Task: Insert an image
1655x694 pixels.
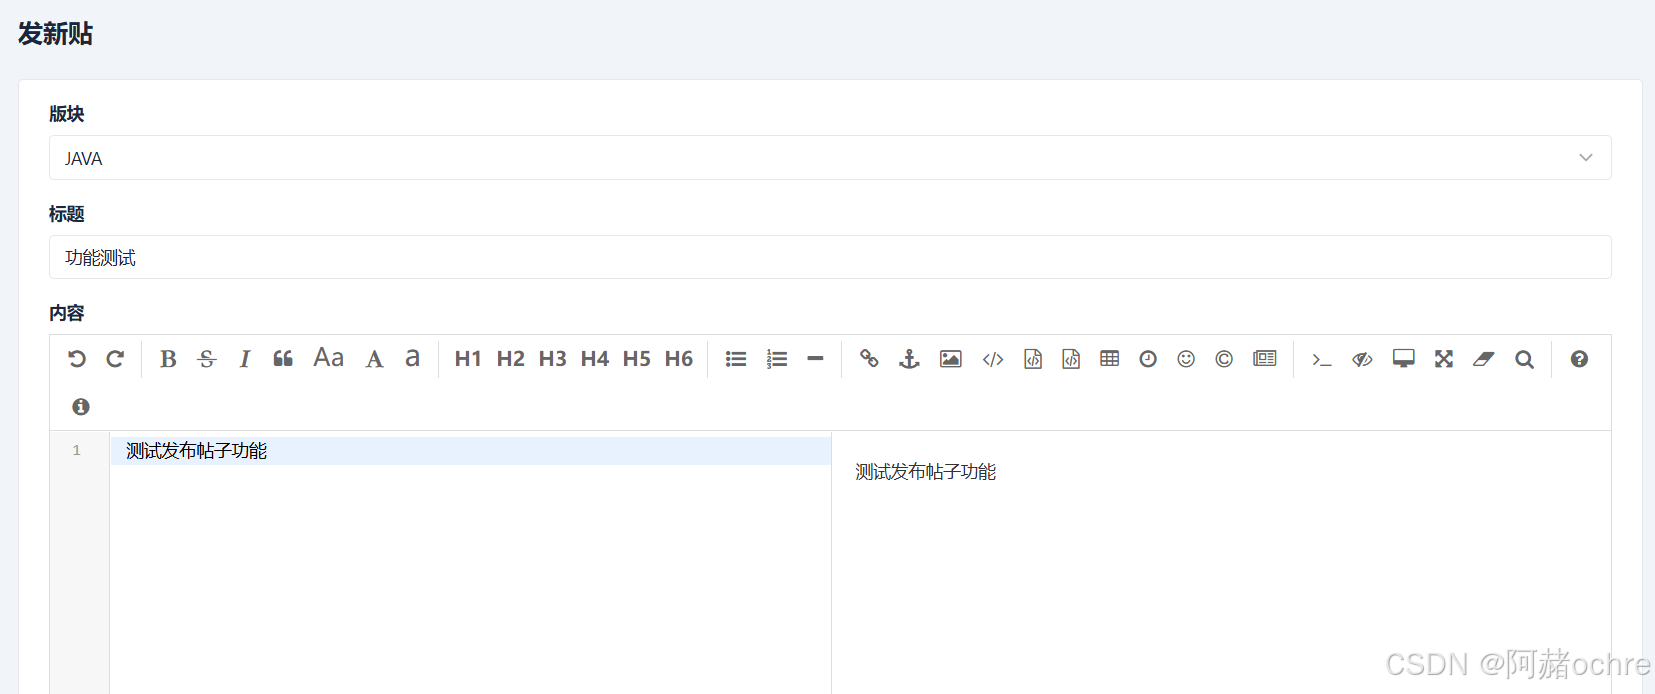Action: click(x=950, y=359)
